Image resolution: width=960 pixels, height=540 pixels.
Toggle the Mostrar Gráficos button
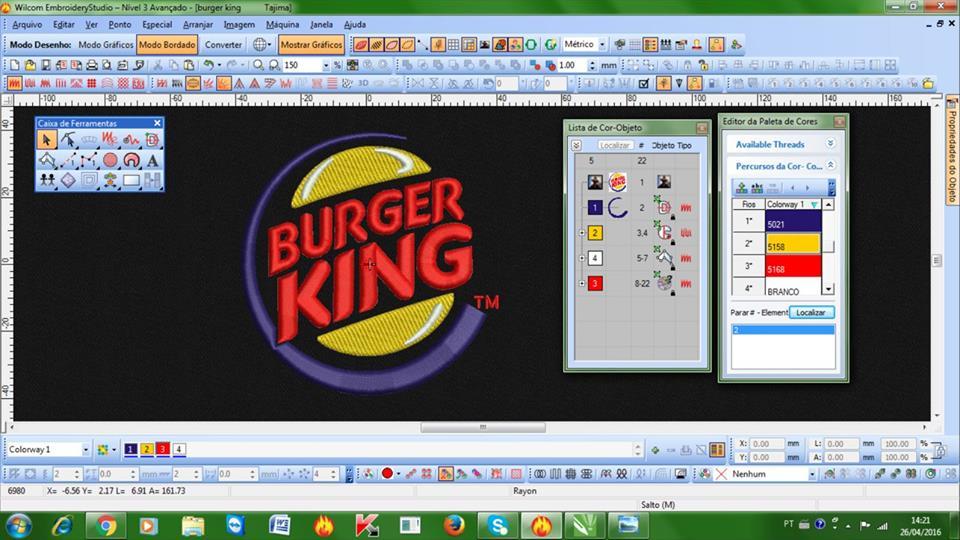[311, 45]
